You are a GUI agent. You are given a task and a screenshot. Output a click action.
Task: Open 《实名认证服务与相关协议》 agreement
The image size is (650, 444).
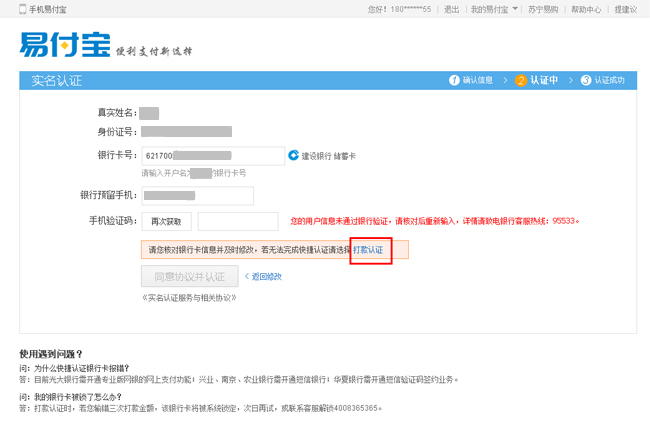pyautogui.click(x=189, y=298)
